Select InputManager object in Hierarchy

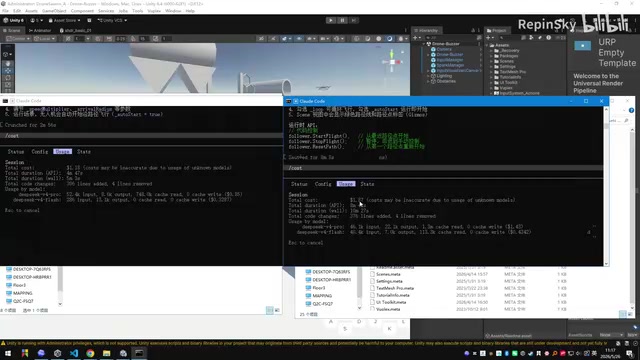[449, 60]
